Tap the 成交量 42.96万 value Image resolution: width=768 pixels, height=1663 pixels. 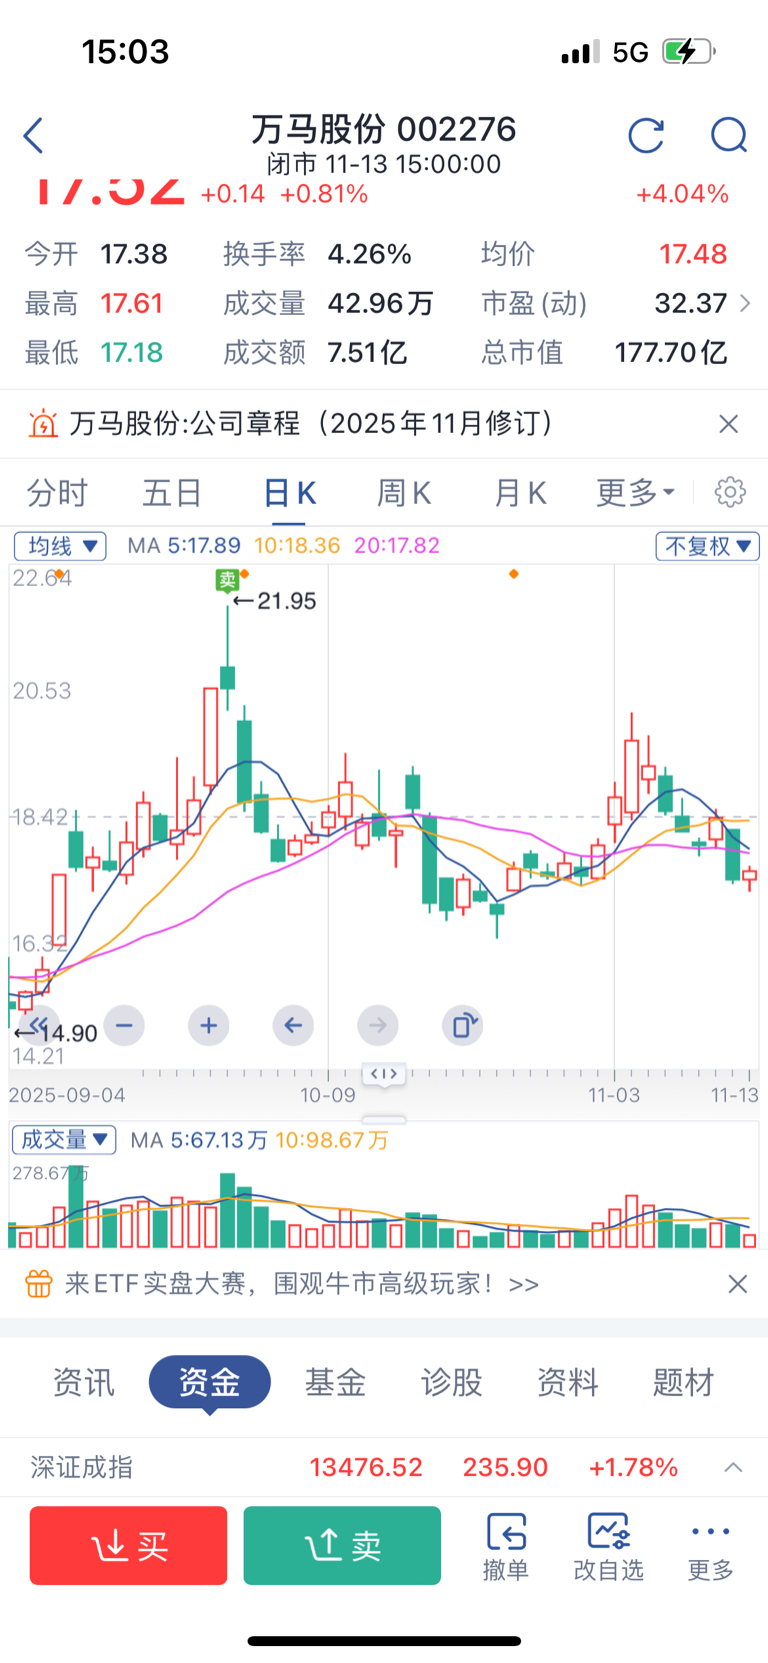(381, 303)
